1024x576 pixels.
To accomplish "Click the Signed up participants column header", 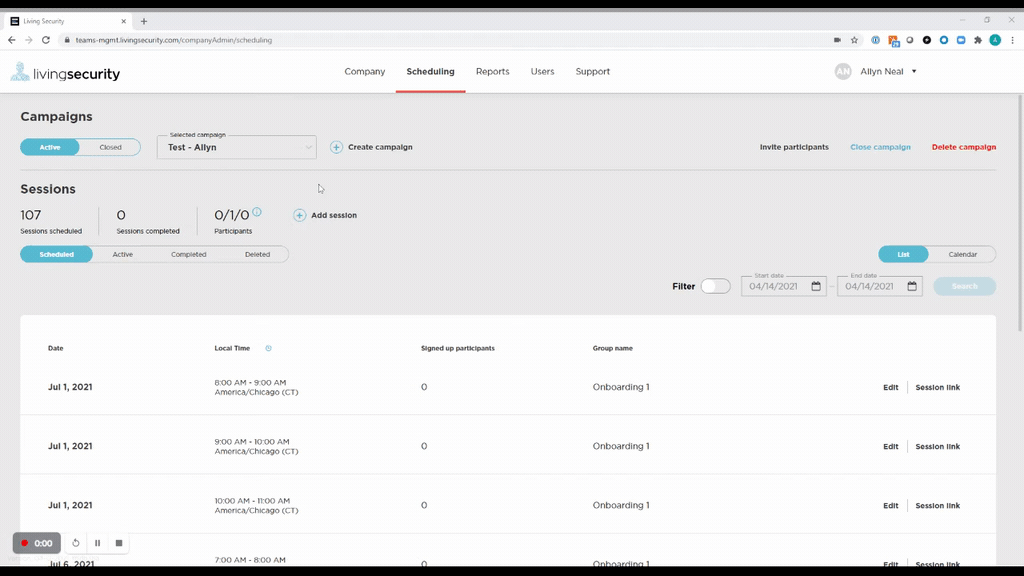I will [458, 348].
